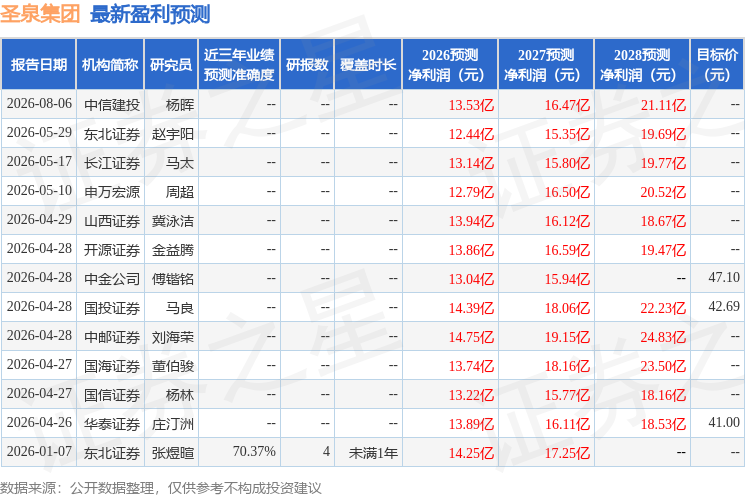Click analyst name 张煜暄
Viewport: 745px width, 497px height.
coord(173,453)
